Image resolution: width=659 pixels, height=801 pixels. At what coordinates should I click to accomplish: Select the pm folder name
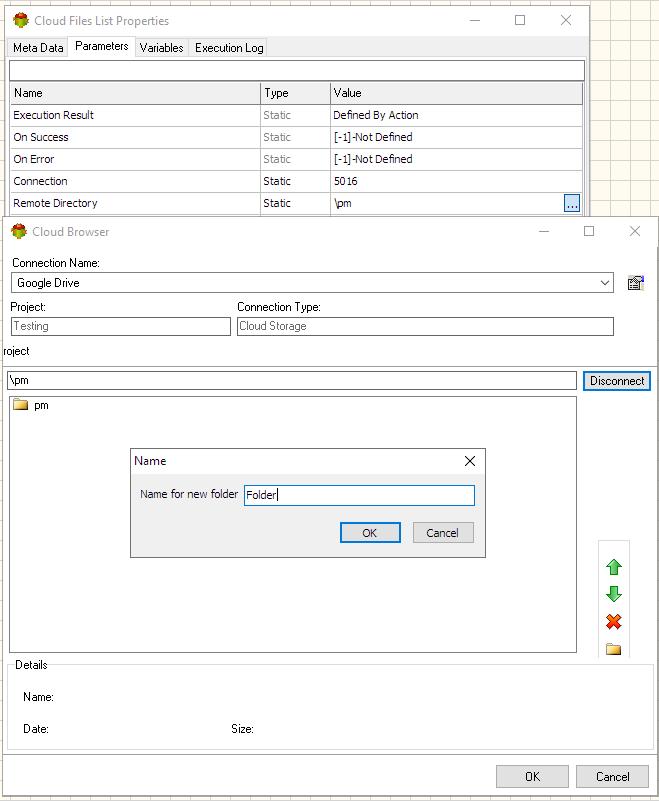click(41, 405)
